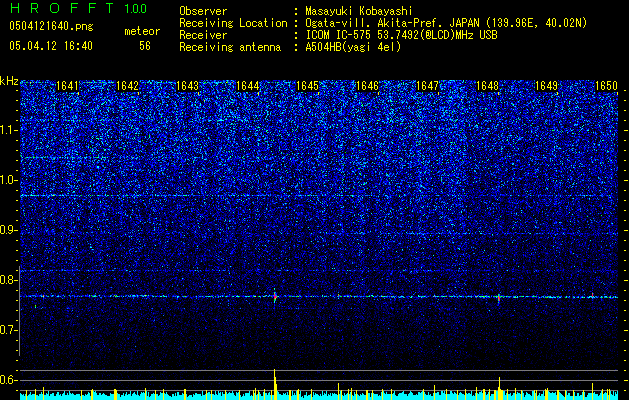
Task: Click the 1.1 kHz axis label
Action: pyautogui.click(x=8, y=130)
